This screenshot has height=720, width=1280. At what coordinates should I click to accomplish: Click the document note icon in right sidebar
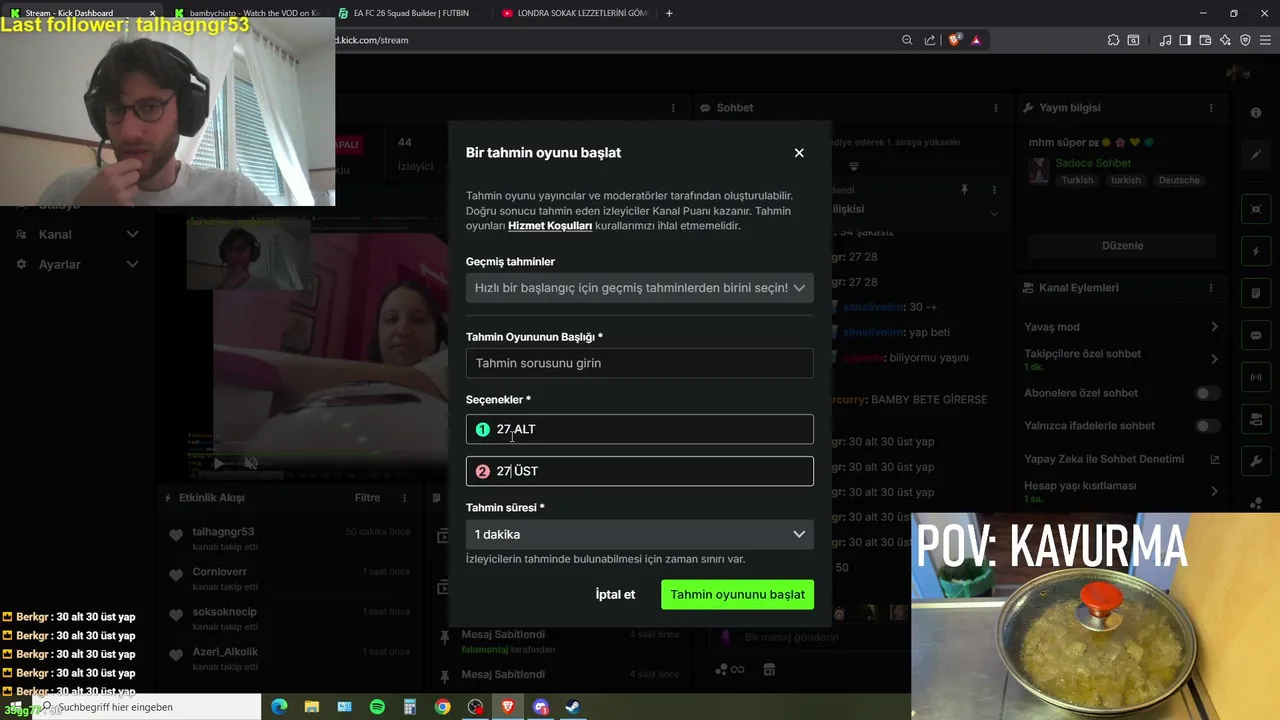[1256, 293]
